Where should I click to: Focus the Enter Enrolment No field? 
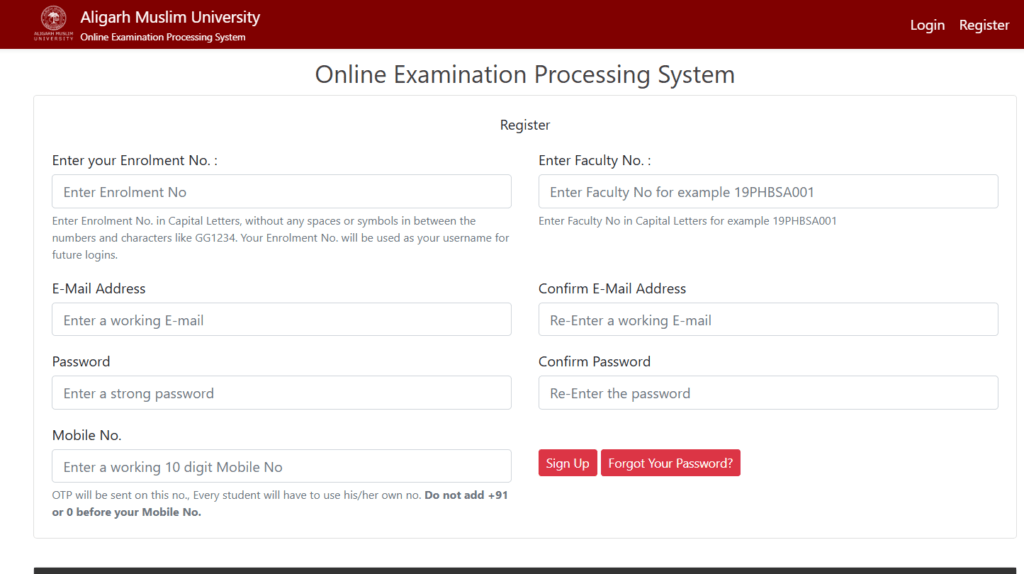point(281,192)
